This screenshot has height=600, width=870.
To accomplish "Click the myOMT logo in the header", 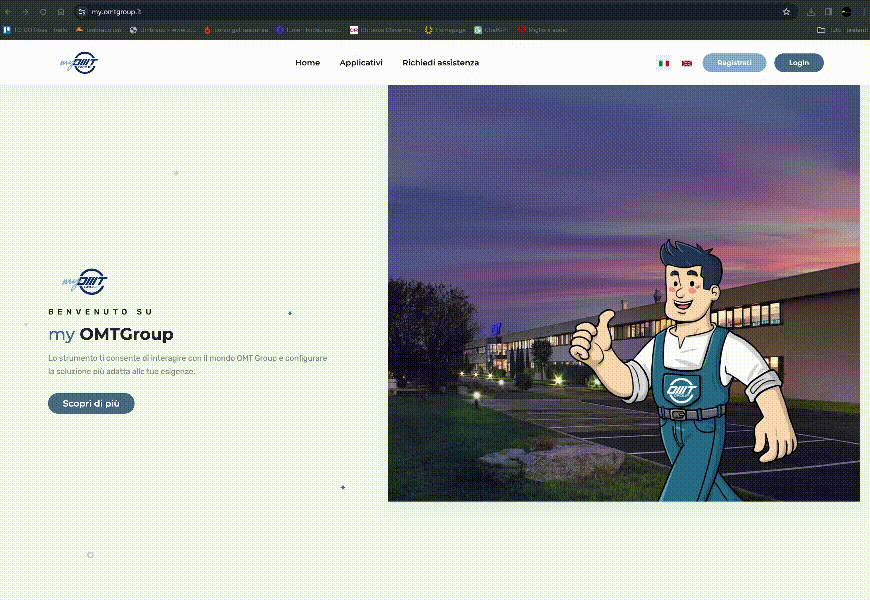I will [x=79, y=63].
